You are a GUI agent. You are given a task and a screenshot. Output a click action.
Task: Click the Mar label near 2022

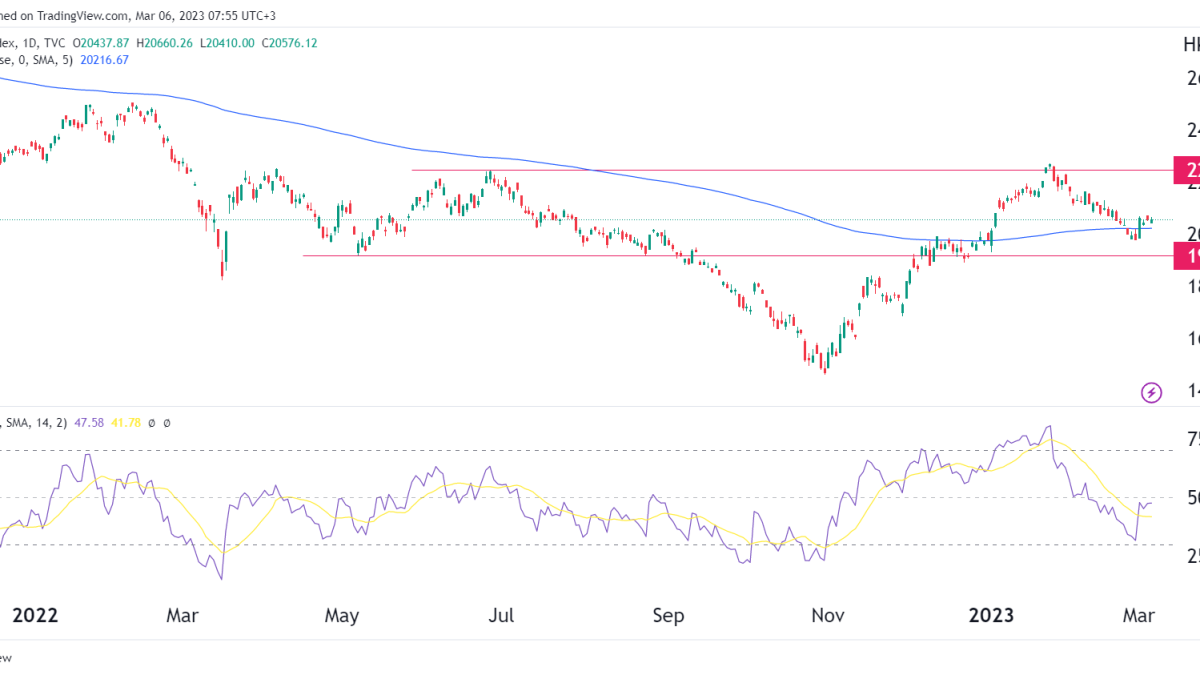point(182,615)
